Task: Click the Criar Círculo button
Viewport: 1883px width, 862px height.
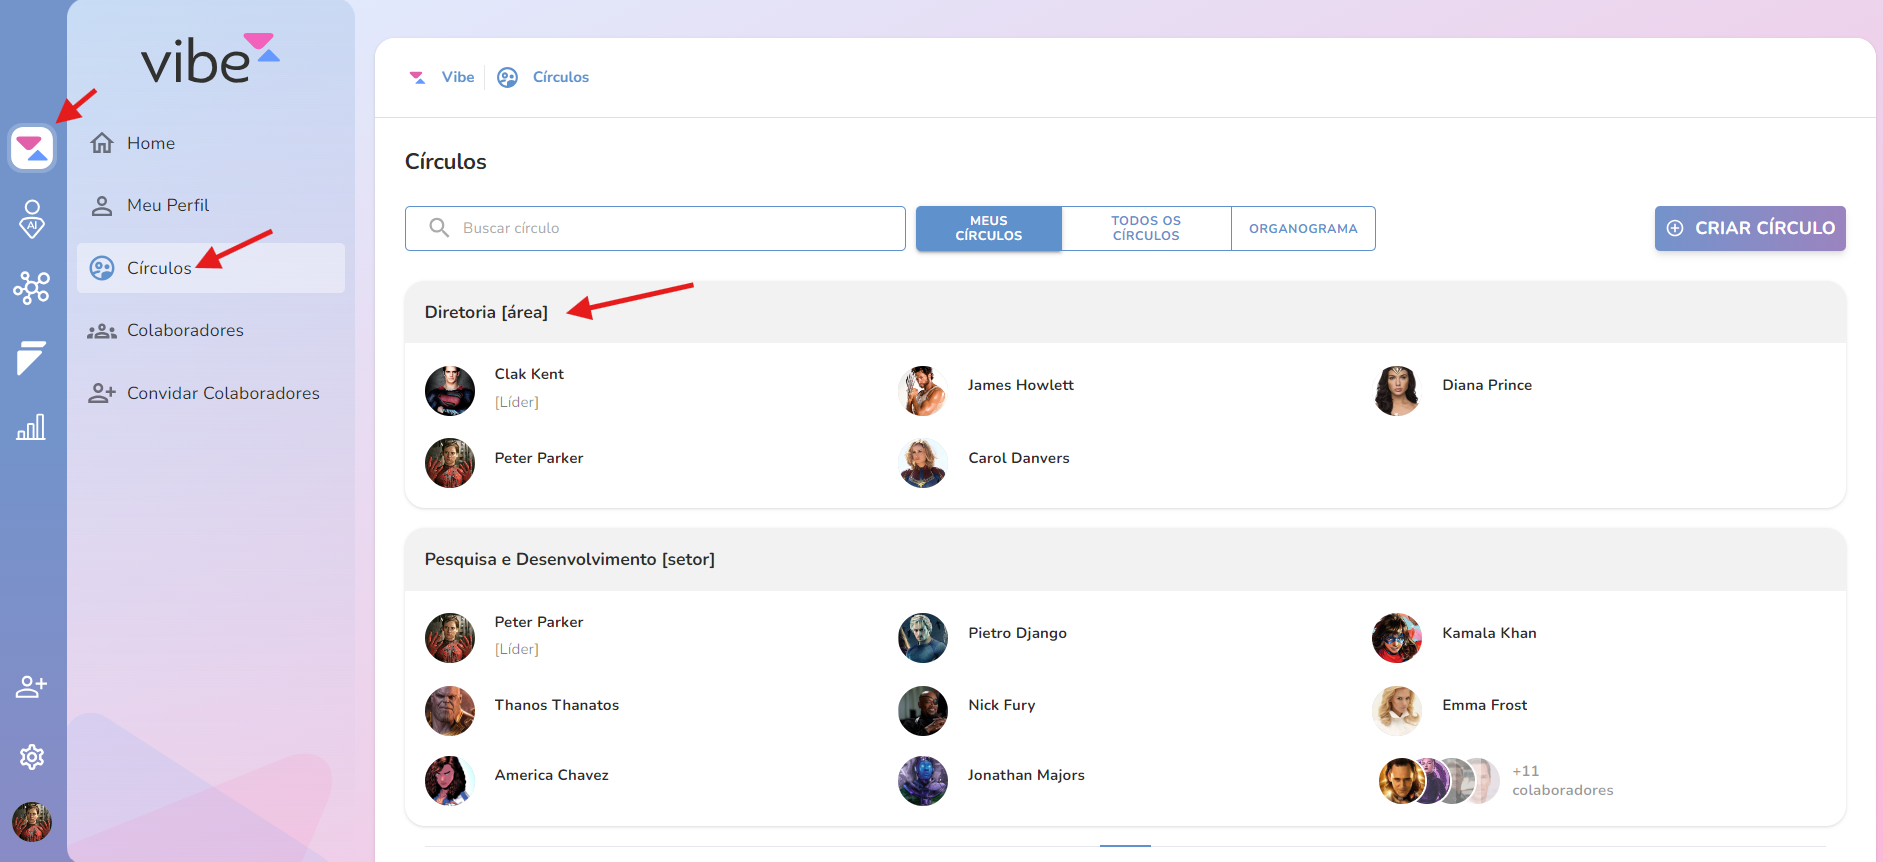Action: click(x=1750, y=228)
